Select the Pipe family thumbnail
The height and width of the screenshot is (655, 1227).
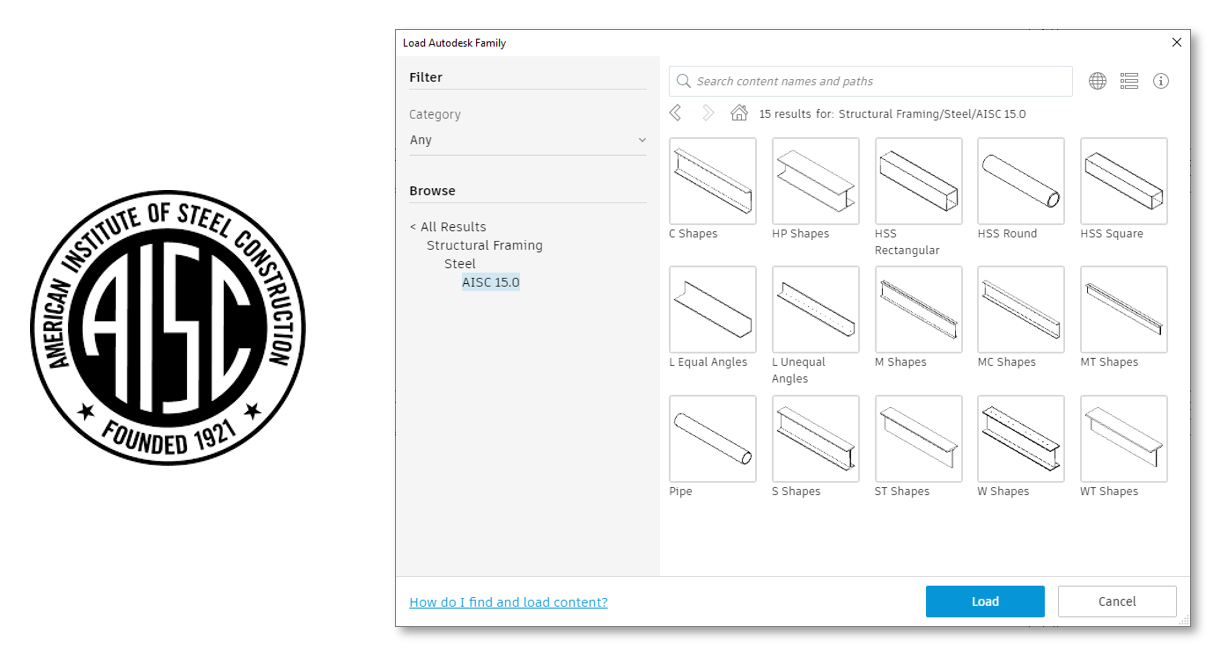click(x=713, y=439)
